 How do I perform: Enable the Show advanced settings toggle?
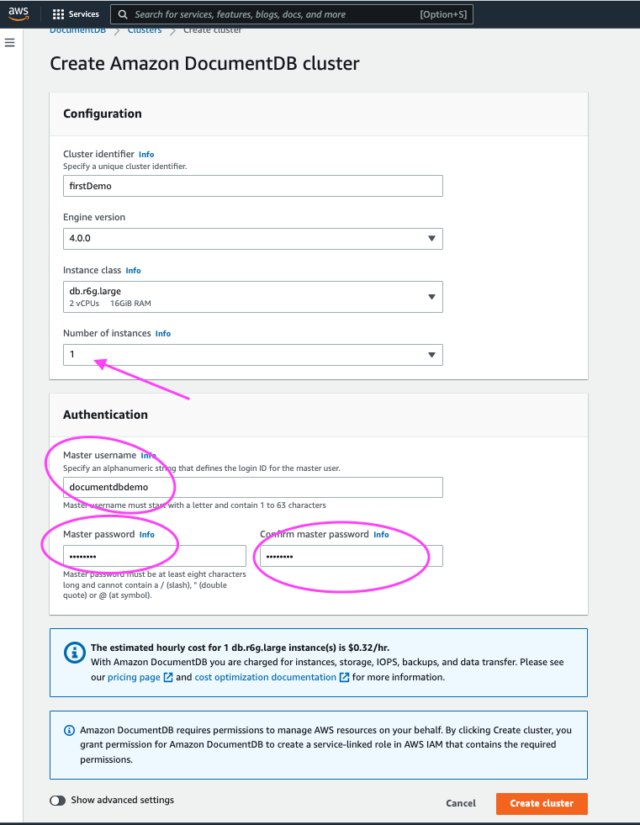(57, 800)
